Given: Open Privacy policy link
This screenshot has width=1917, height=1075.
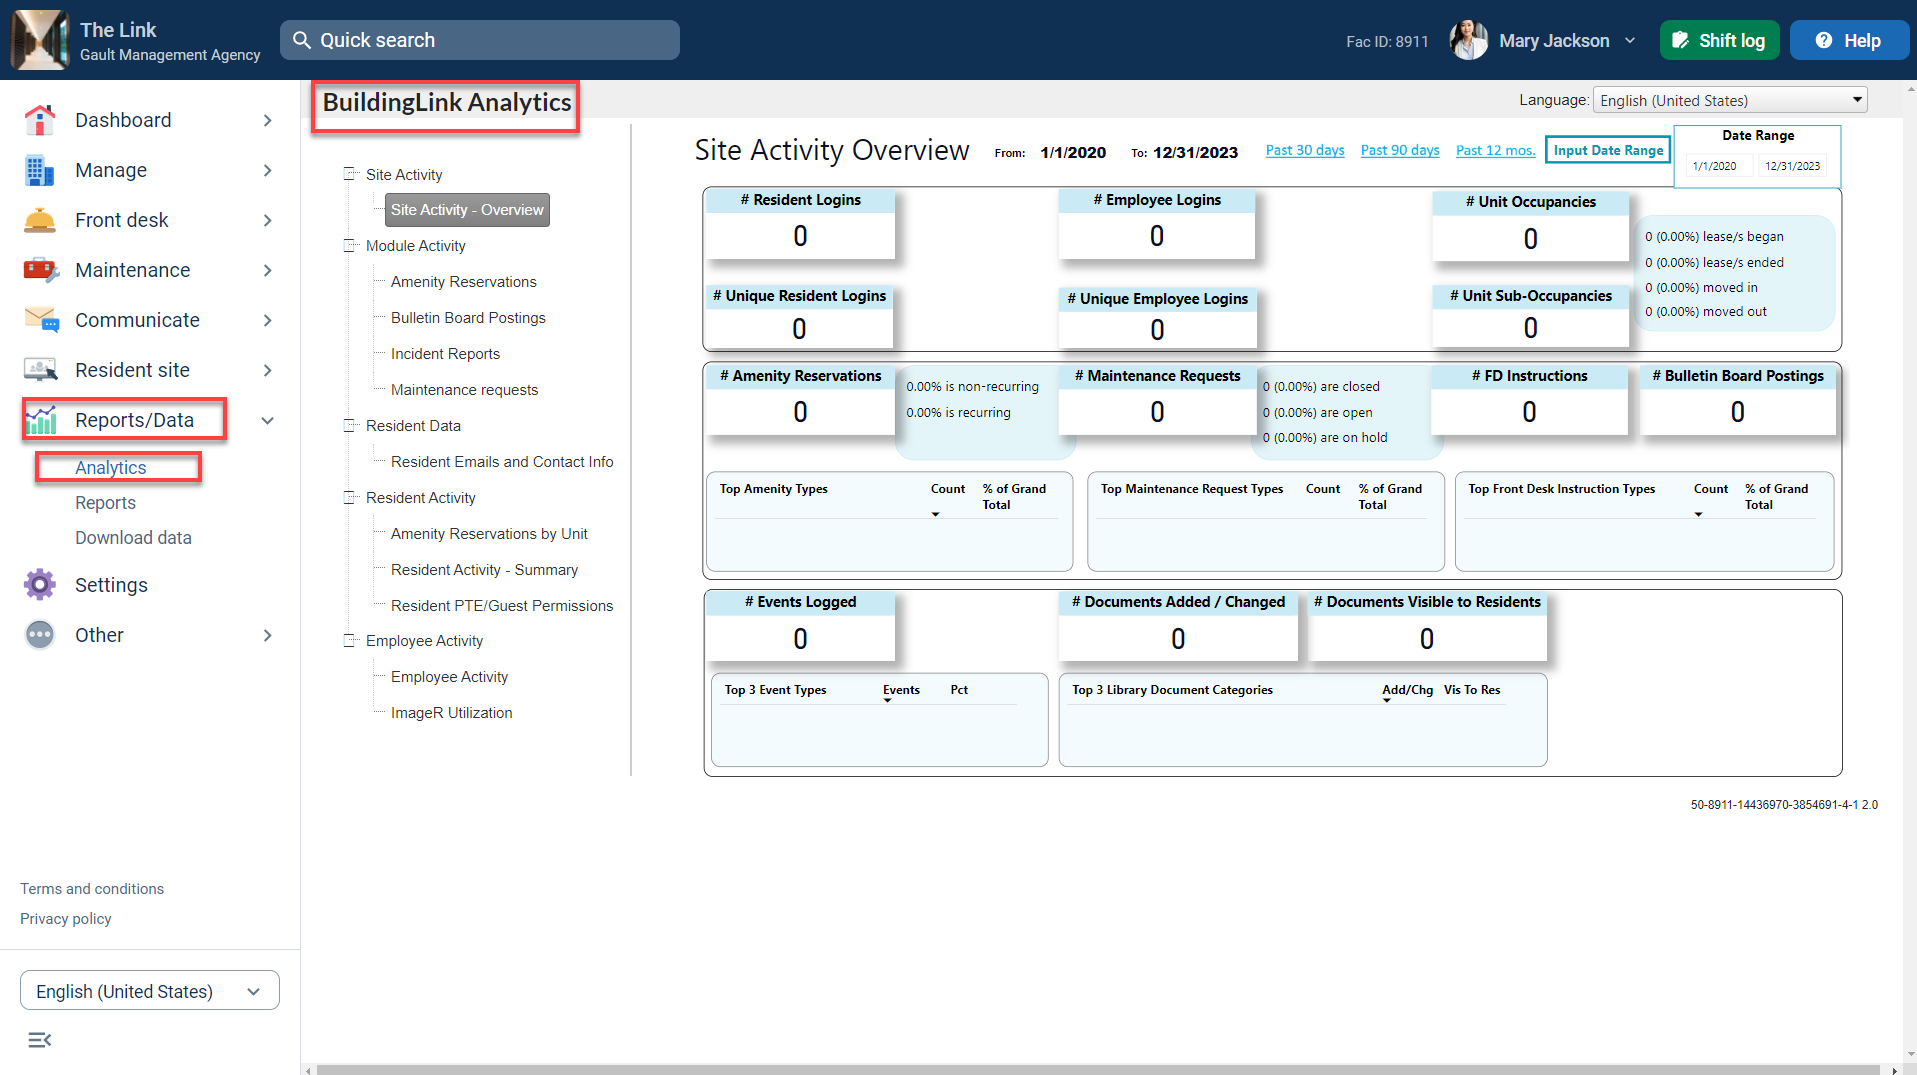Looking at the screenshot, I should click(x=66, y=919).
